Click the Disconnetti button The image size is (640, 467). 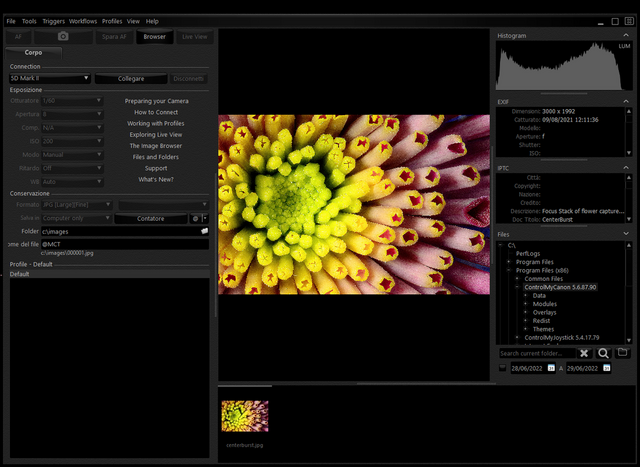189,78
